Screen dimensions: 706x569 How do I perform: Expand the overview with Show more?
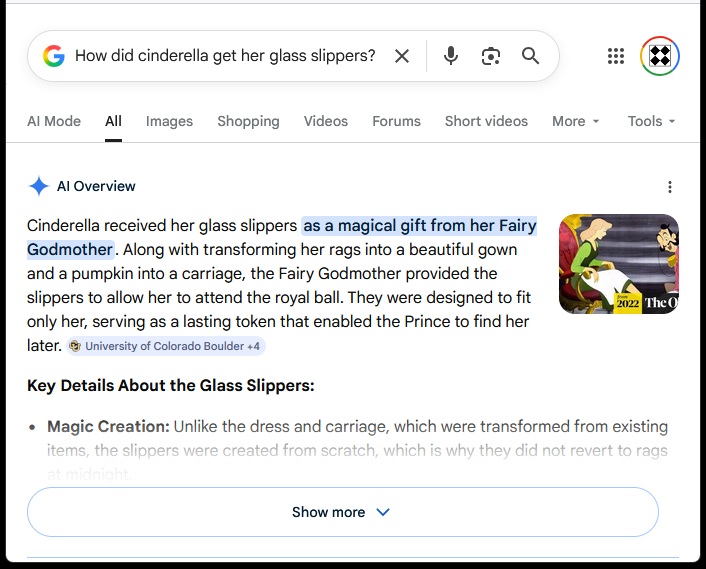click(x=343, y=512)
